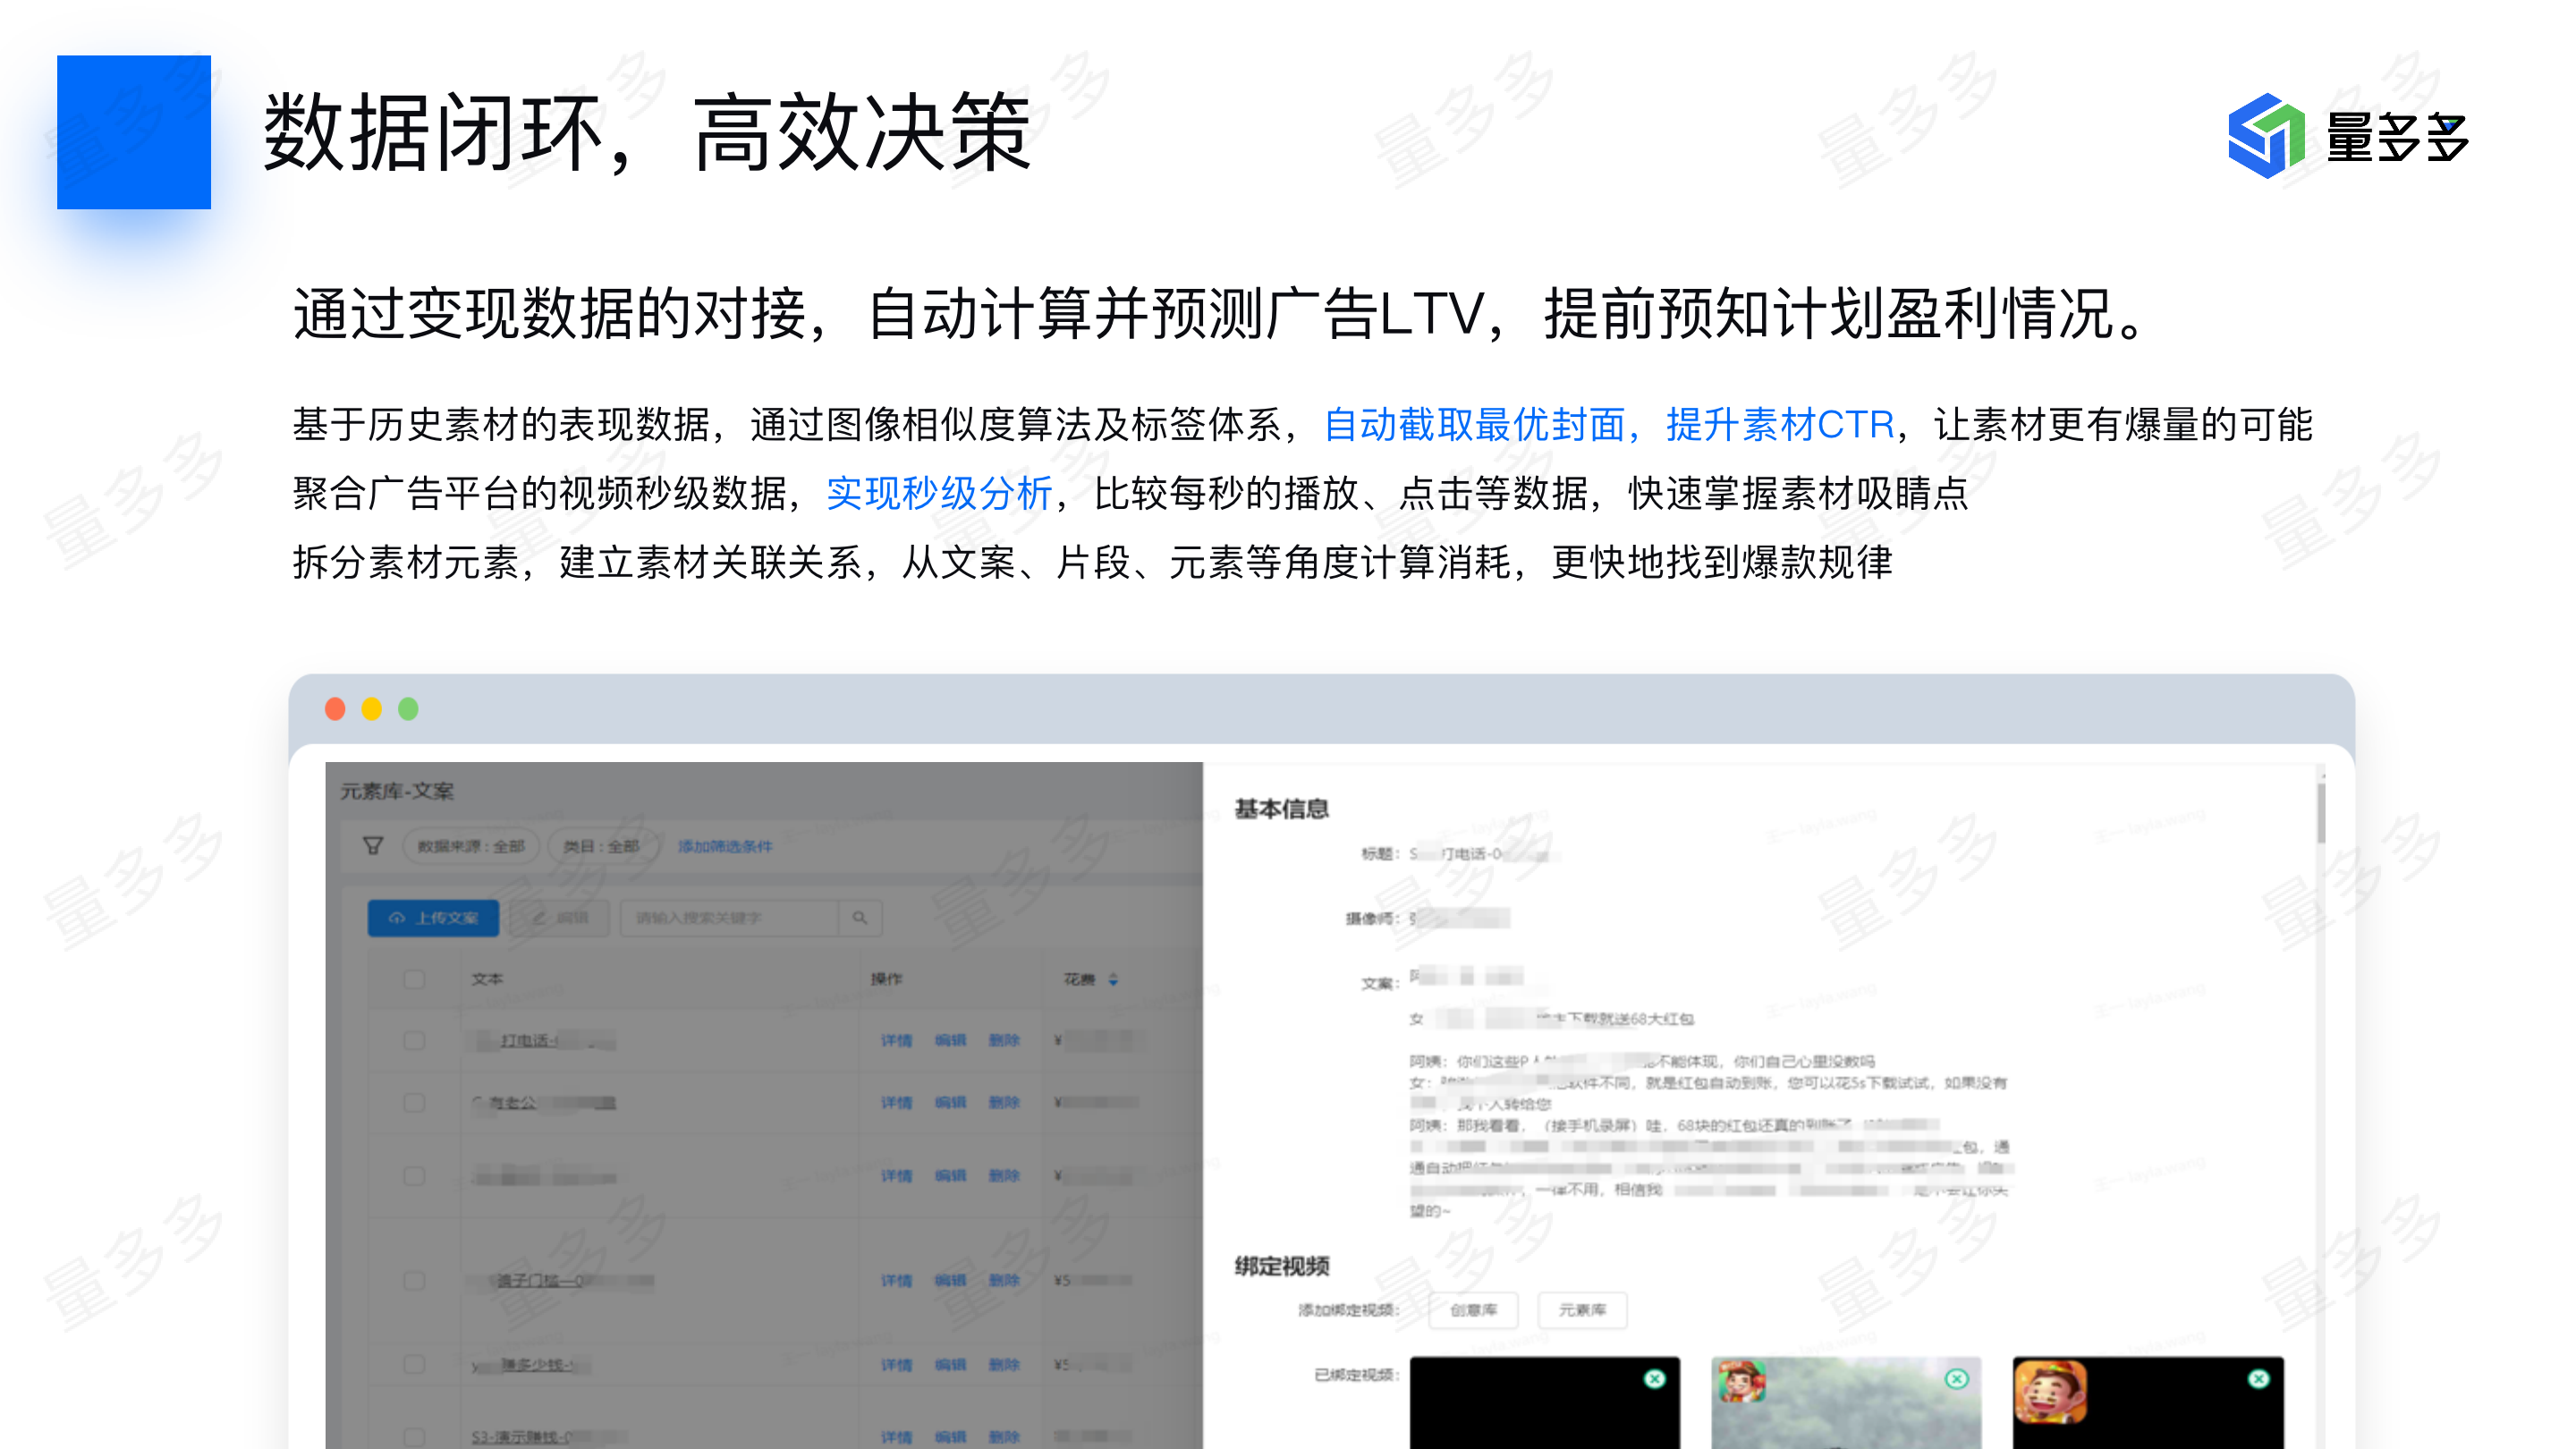Click the 创意库 button

click(x=1473, y=1309)
